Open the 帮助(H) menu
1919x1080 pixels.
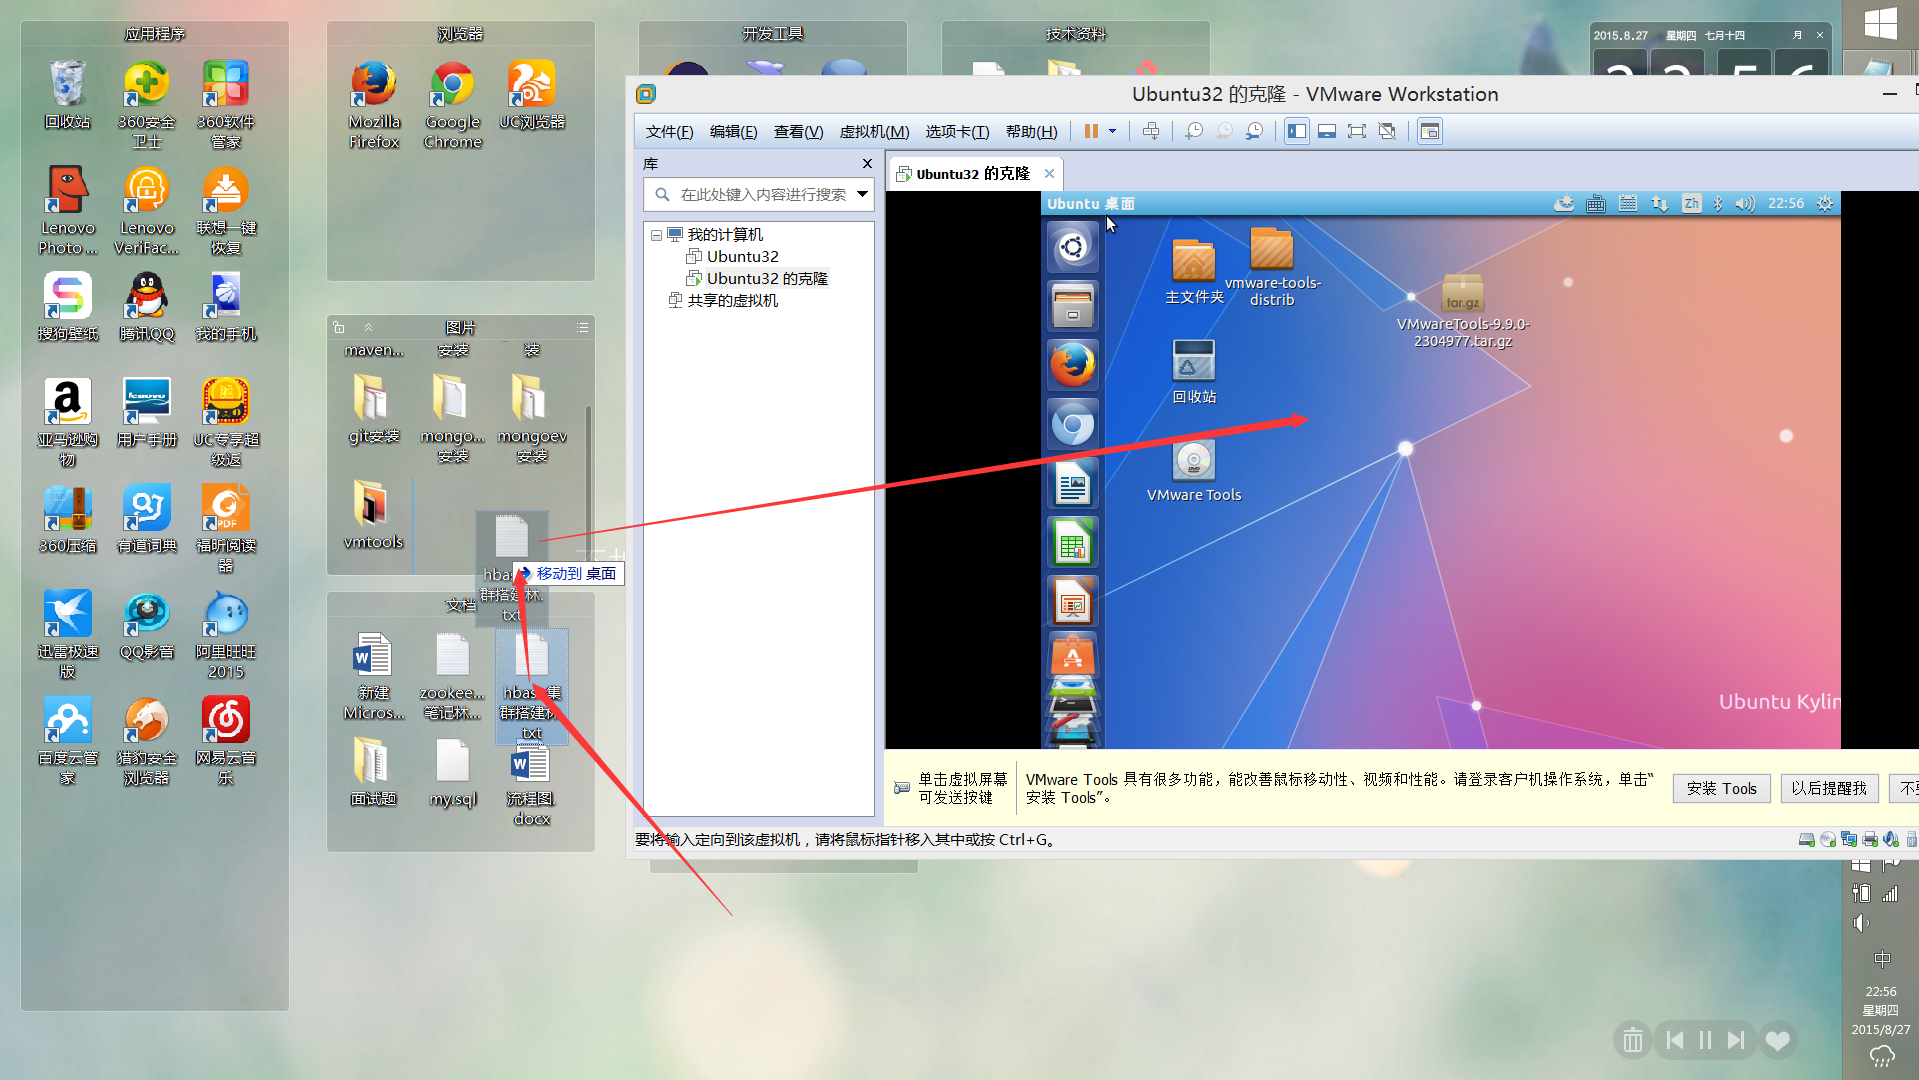pos(1031,132)
